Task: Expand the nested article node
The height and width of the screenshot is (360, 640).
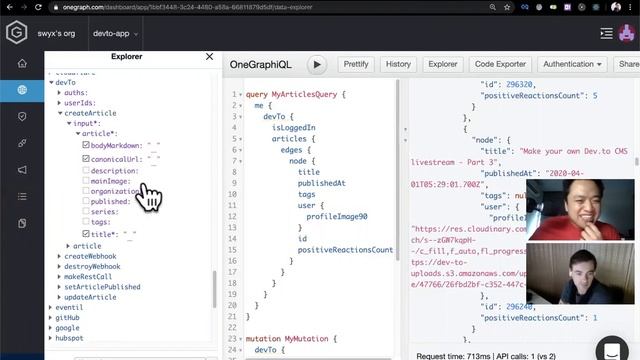Action: click(x=69, y=246)
